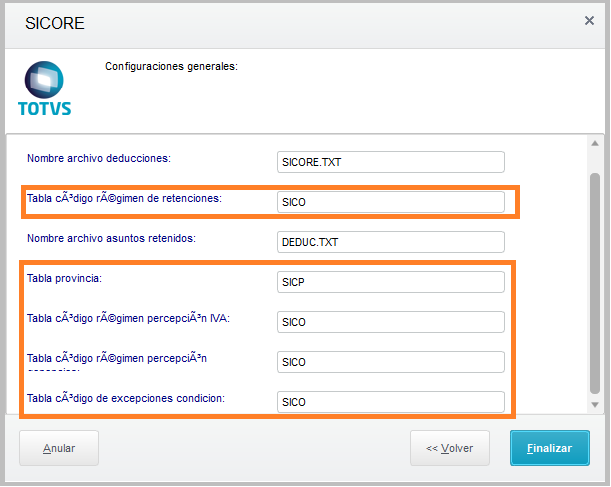Click the Configuraciones generales heading
Viewport: 611px width, 487px height.
pos(171,67)
